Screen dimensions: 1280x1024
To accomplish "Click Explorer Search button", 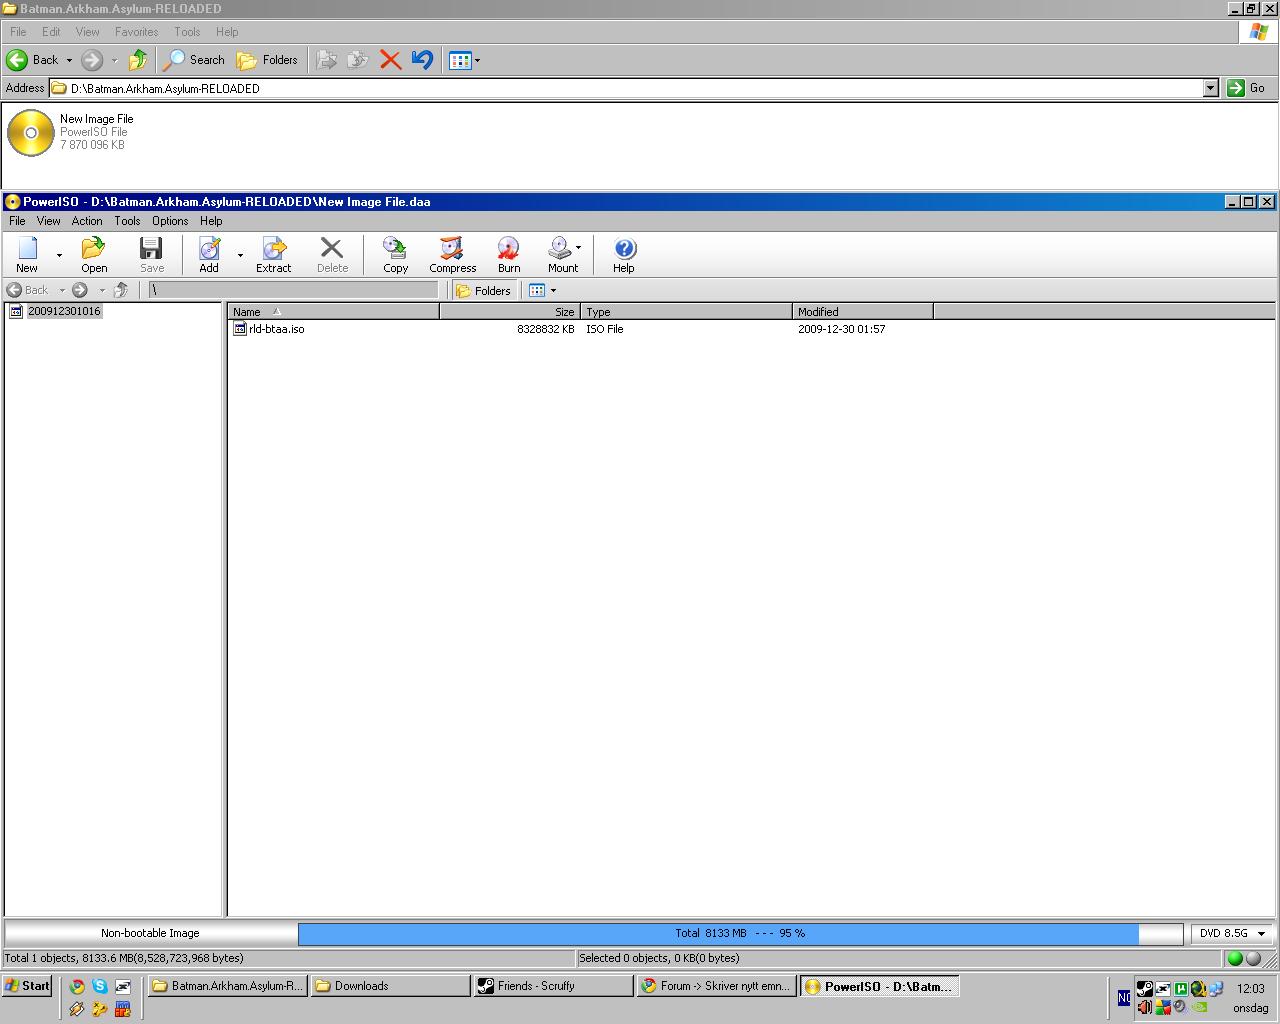I will click(195, 60).
